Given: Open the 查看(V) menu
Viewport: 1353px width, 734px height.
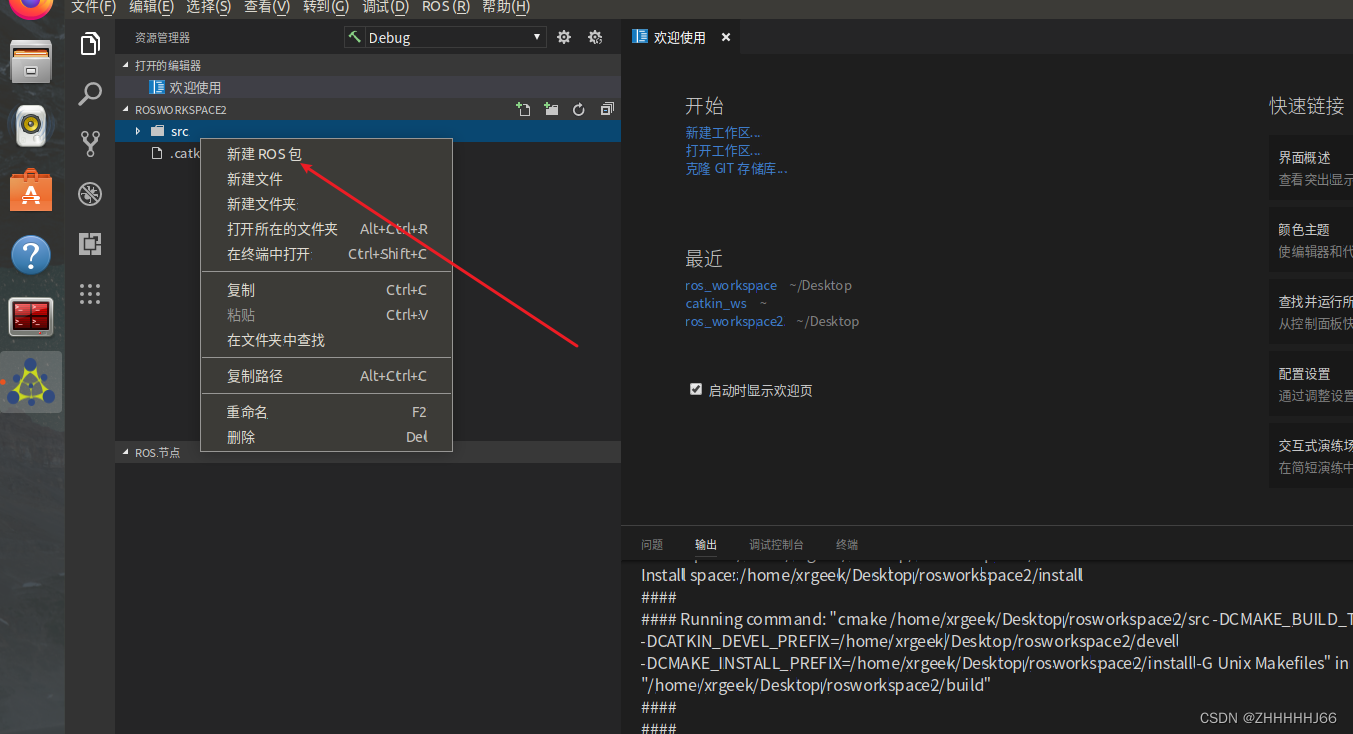Looking at the screenshot, I should coord(267,7).
